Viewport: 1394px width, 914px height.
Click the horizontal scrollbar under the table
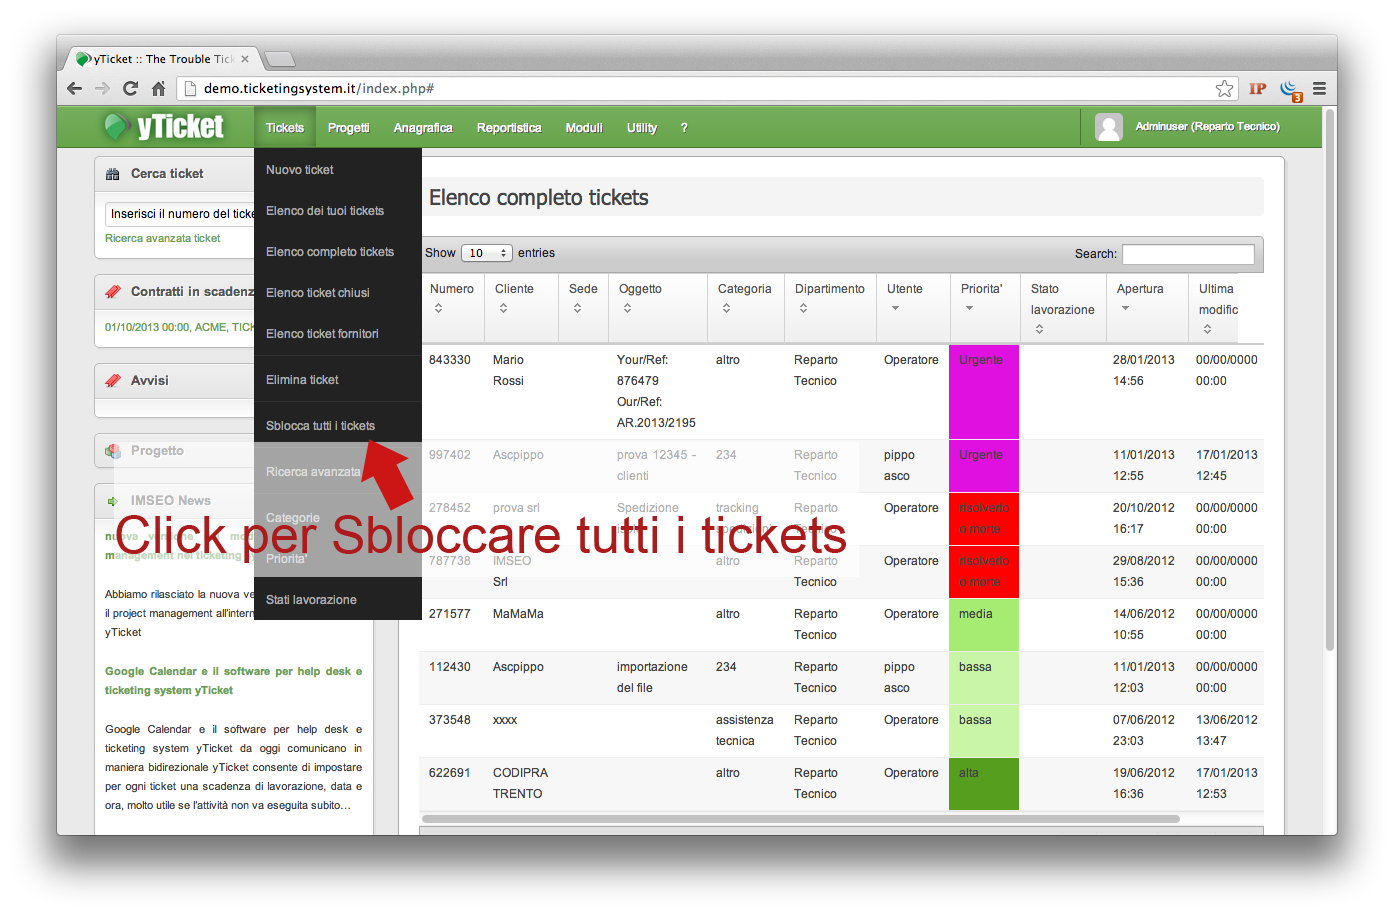point(800,819)
